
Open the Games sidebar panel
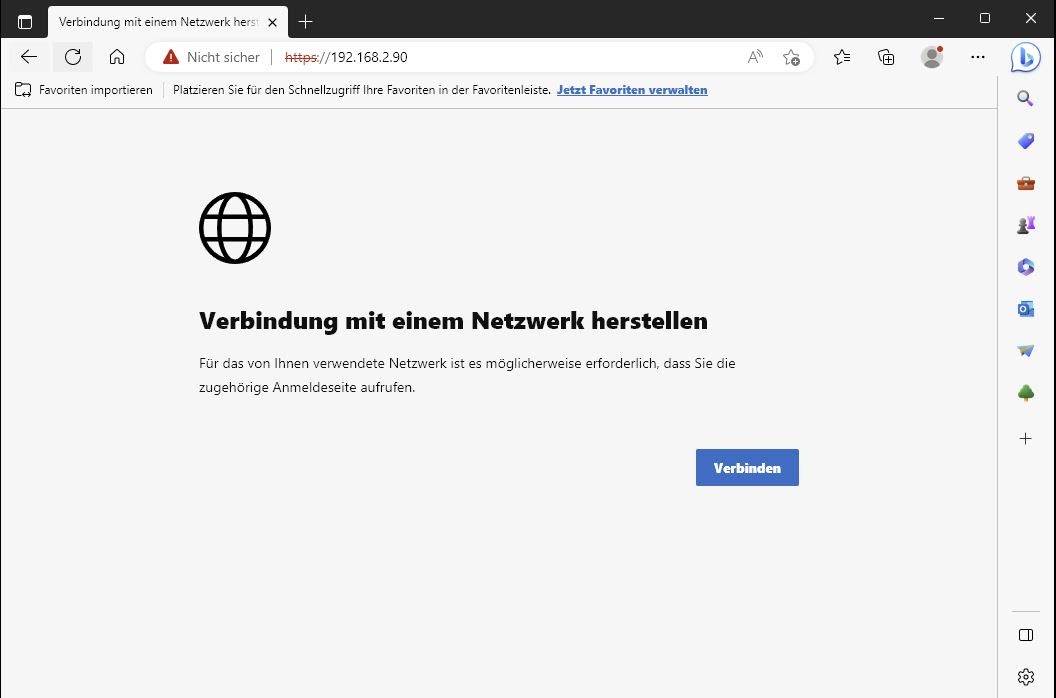(1025, 225)
